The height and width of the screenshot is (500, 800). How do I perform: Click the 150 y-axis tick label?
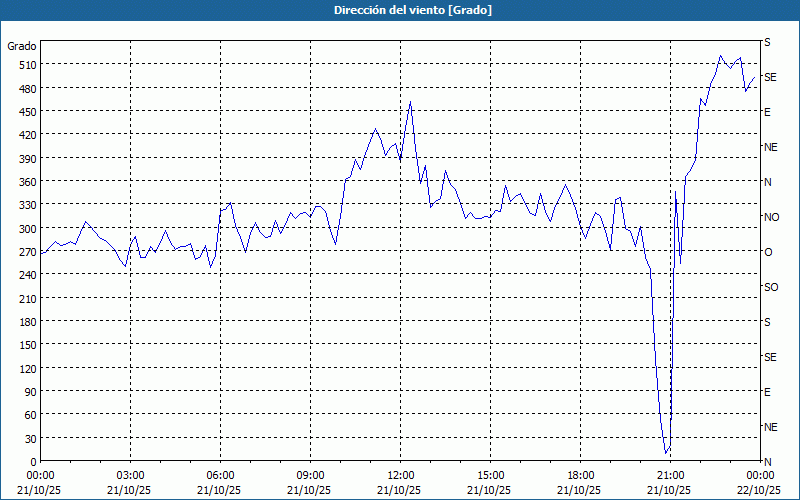pos(25,345)
